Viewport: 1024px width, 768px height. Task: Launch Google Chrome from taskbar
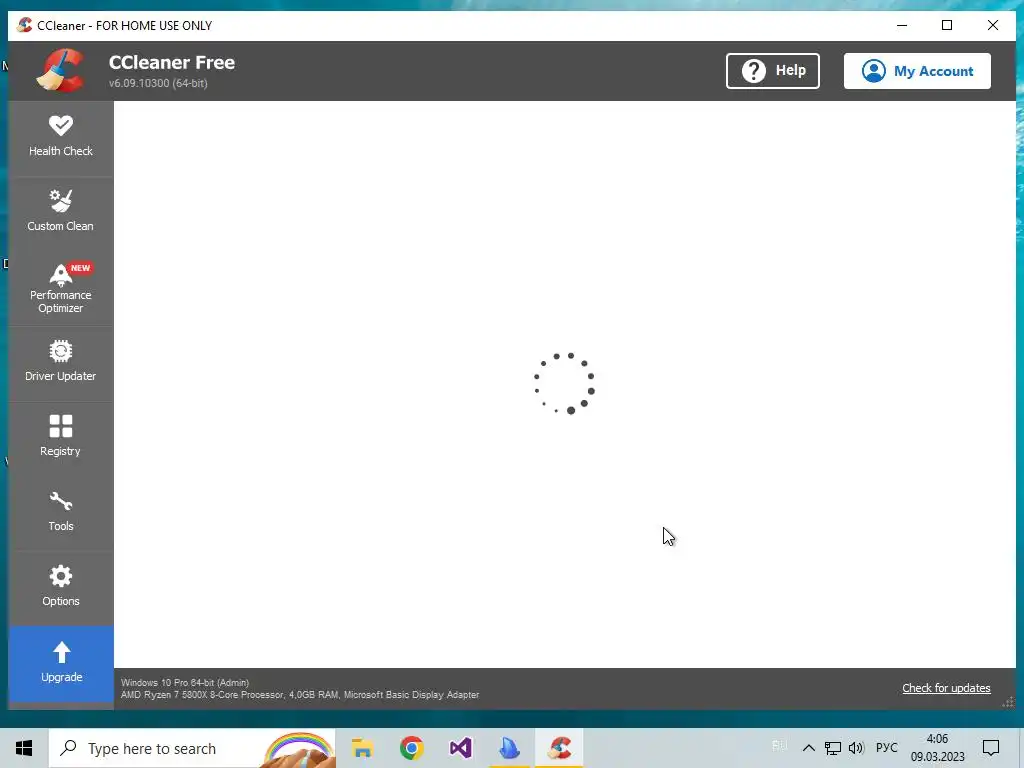coord(411,748)
